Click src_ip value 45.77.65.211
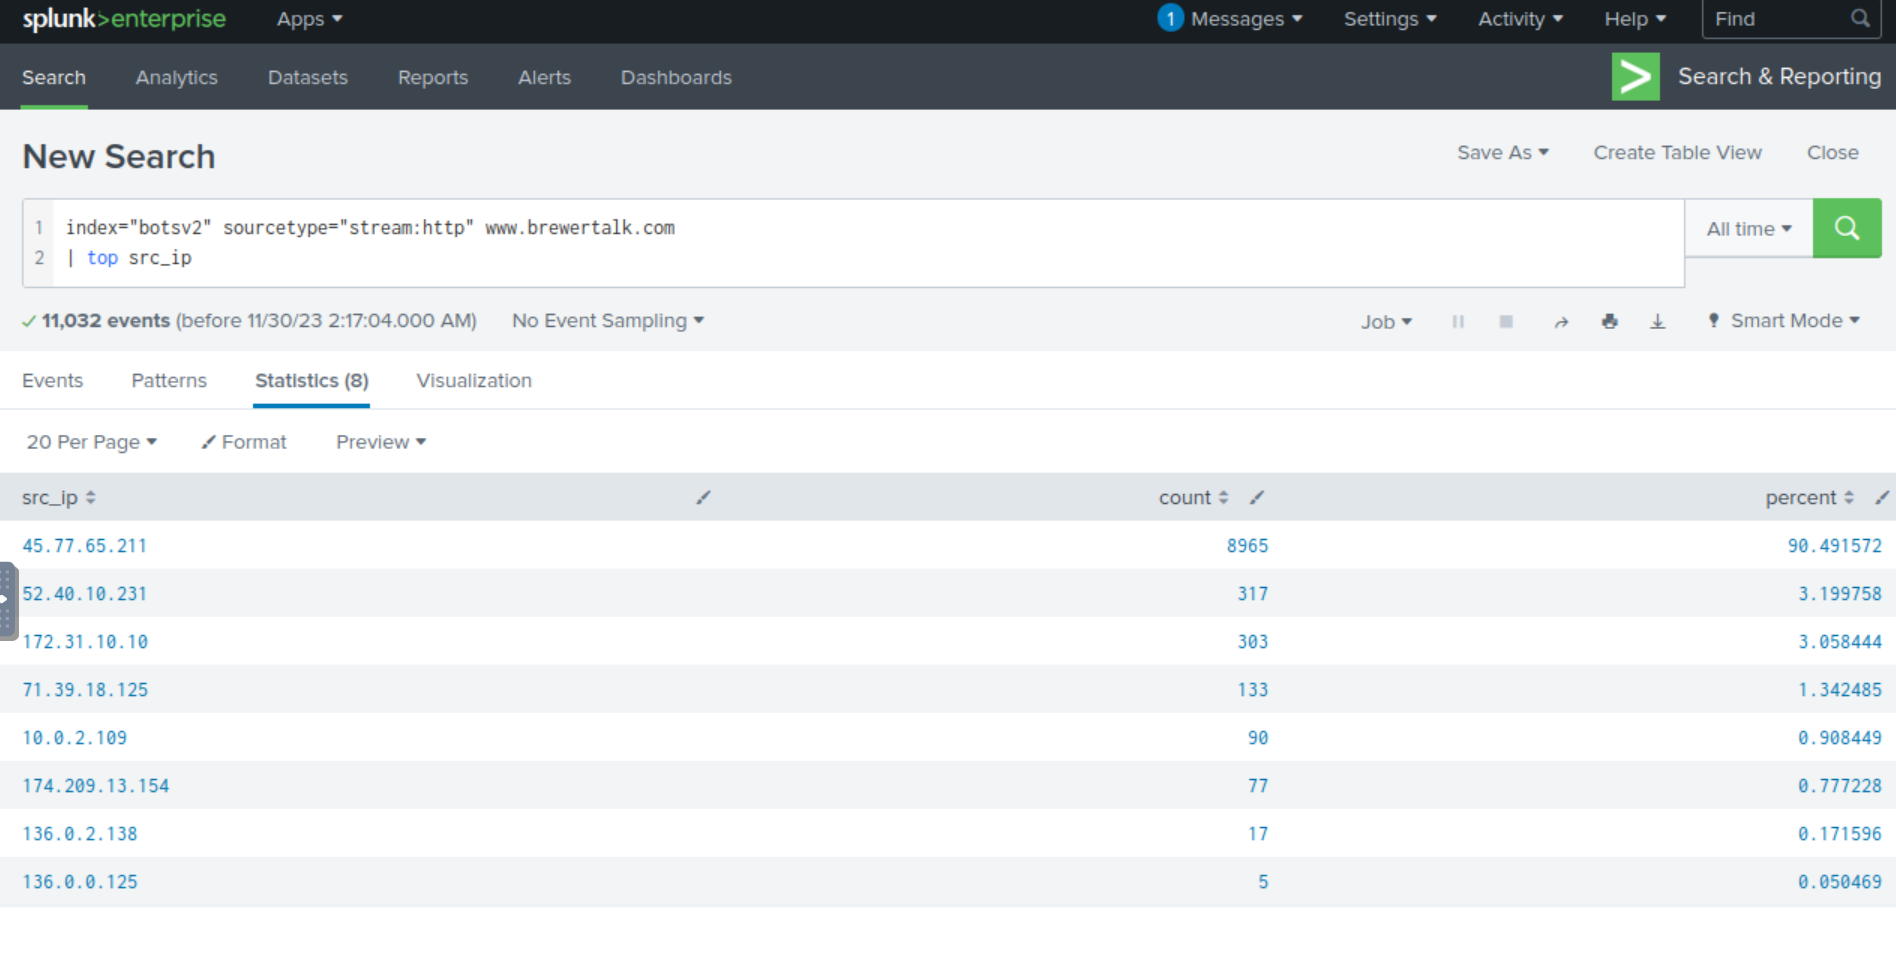Viewport: 1896px width, 972px height. (x=84, y=546)
